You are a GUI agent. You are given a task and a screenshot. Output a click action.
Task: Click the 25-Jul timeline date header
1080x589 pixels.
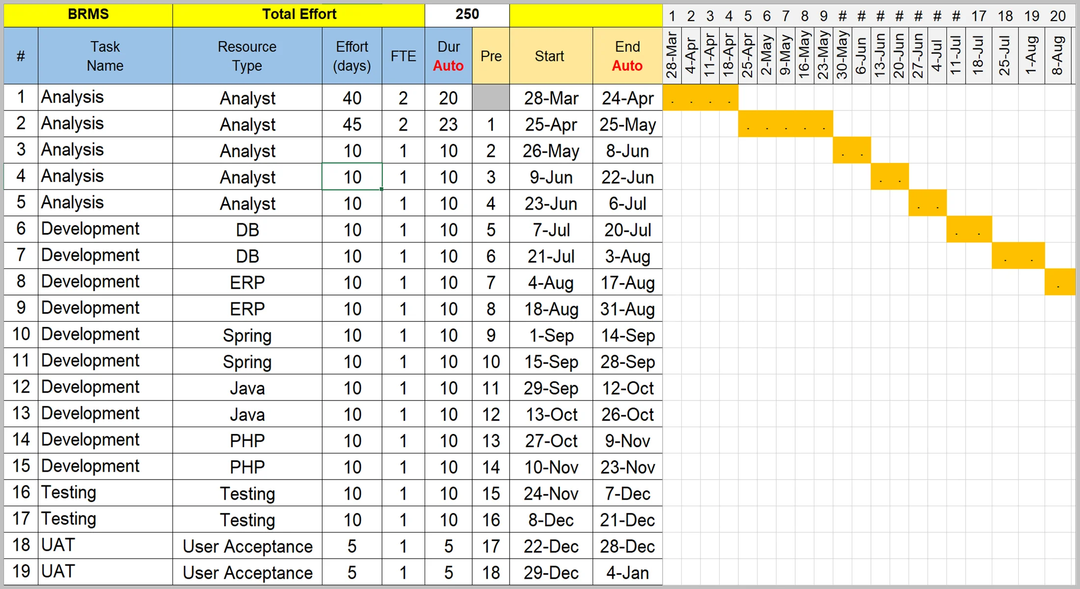tap(1005, 56)
